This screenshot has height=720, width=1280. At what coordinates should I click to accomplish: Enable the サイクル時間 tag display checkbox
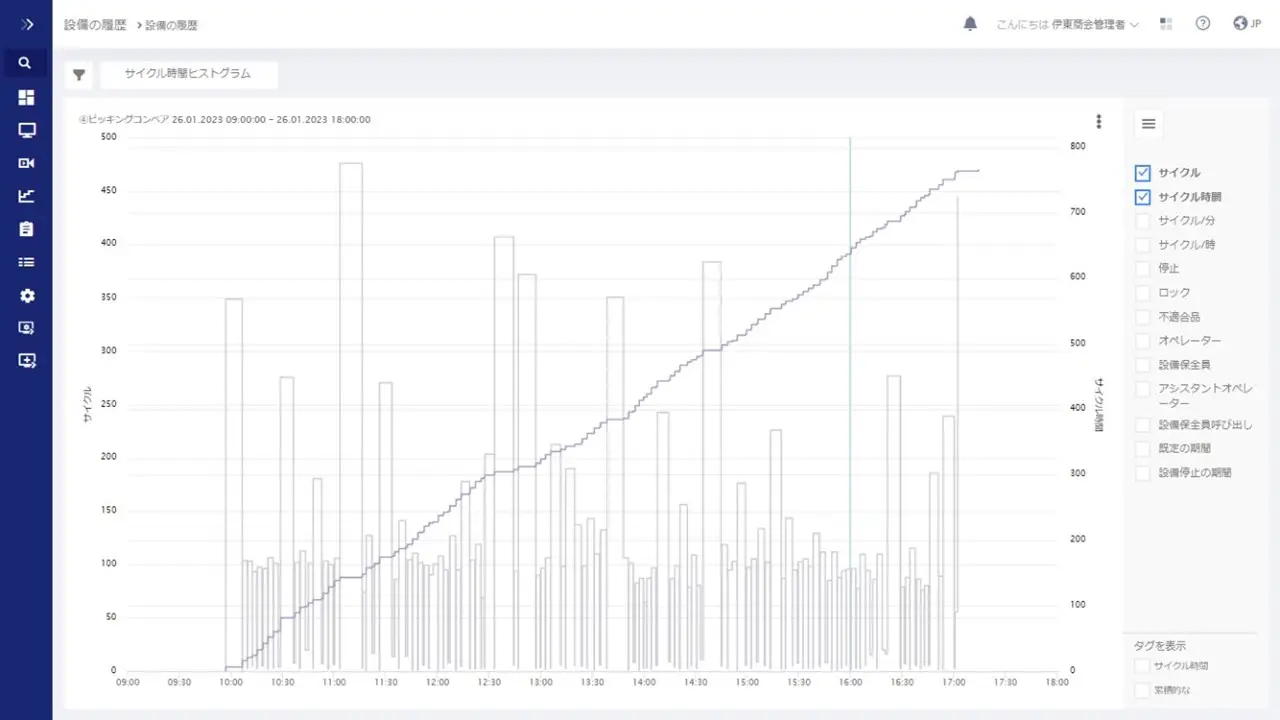[1142, 666]
